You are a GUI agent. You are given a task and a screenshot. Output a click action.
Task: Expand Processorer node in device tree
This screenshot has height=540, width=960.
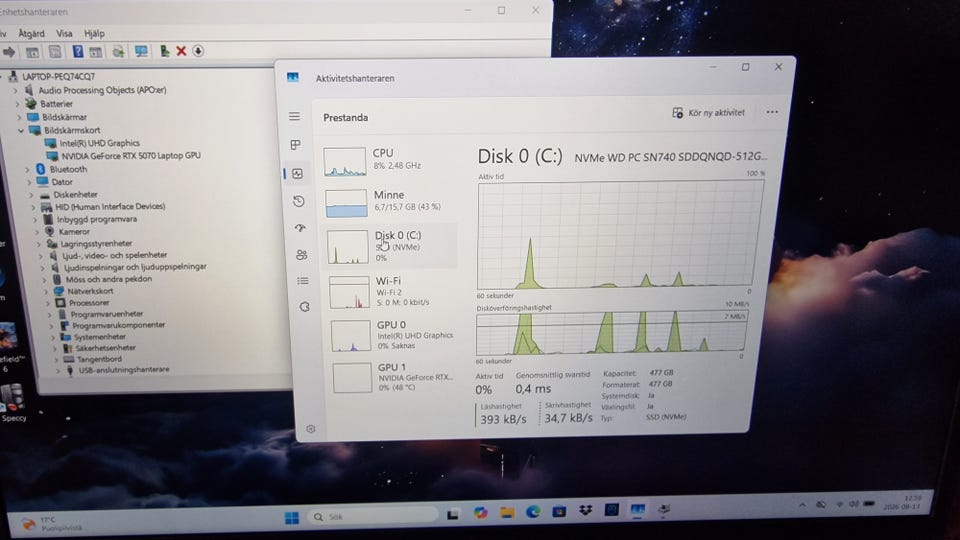(48, 303)
